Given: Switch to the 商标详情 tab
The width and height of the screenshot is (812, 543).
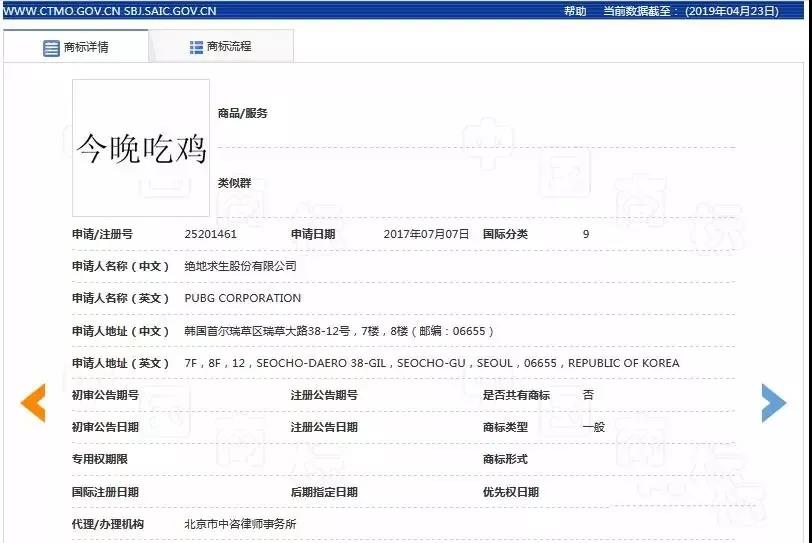Looking at the screenshot, I should pos(76,47).
